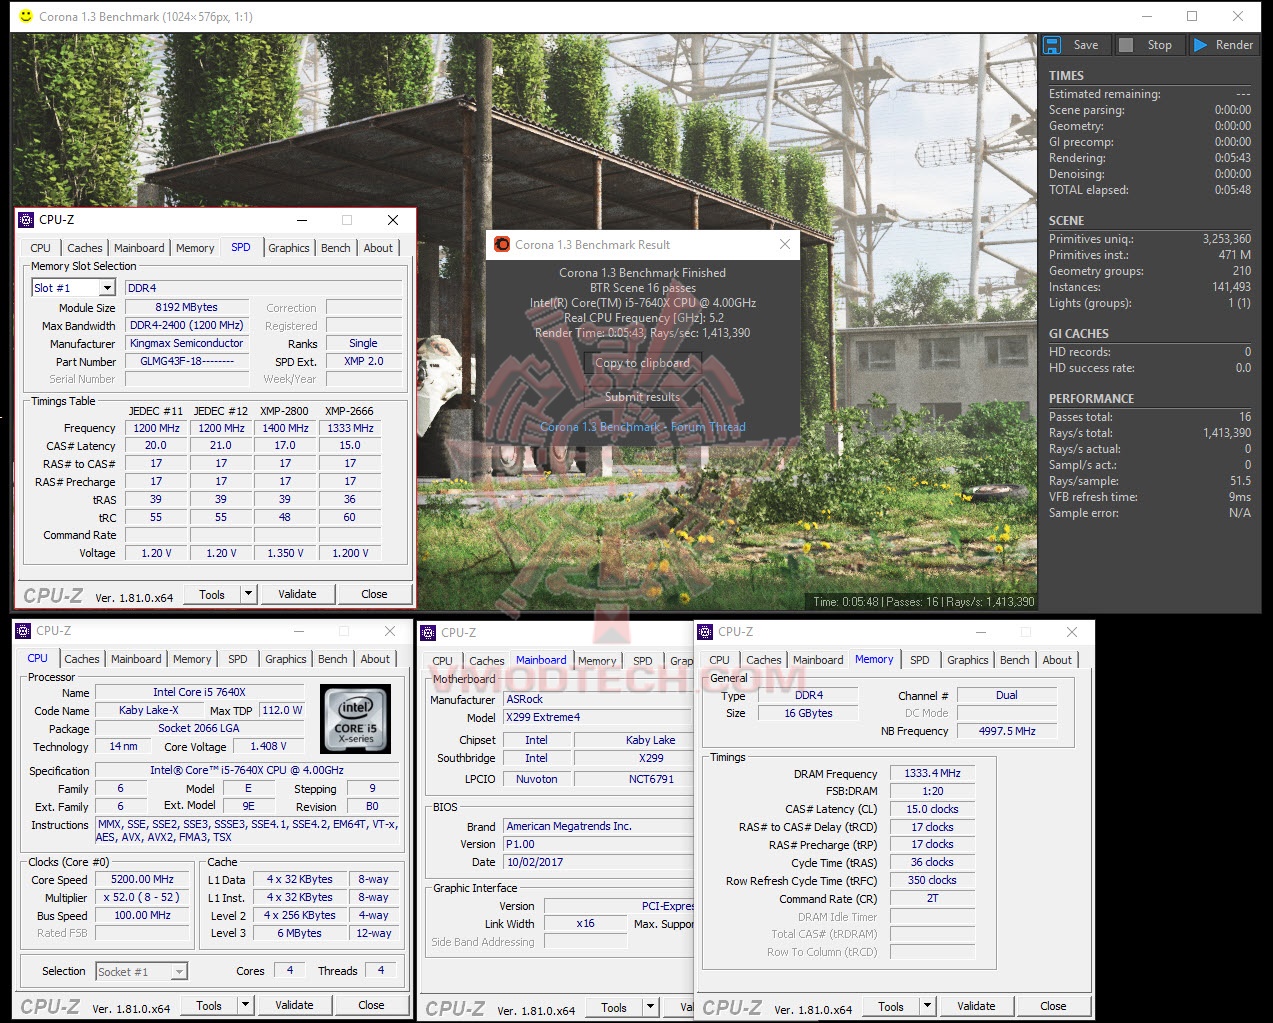Image resolution: width=1273 pixels, height=1023 pixels.
Task: Click the ASRock manufacturer value
Action: tap(597, 700)
